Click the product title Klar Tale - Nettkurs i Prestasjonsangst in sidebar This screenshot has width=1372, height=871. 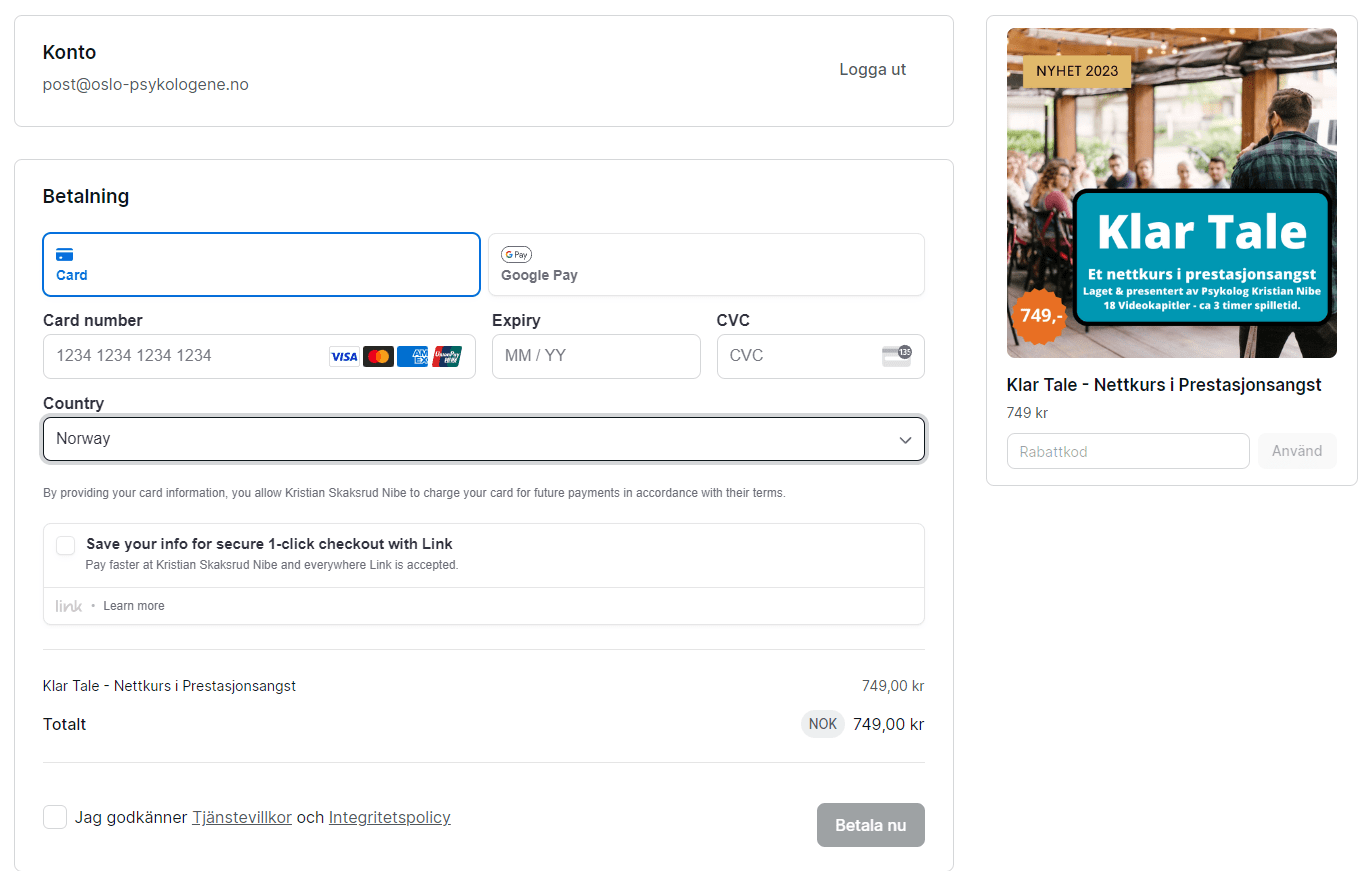[x=1164, y=385]
